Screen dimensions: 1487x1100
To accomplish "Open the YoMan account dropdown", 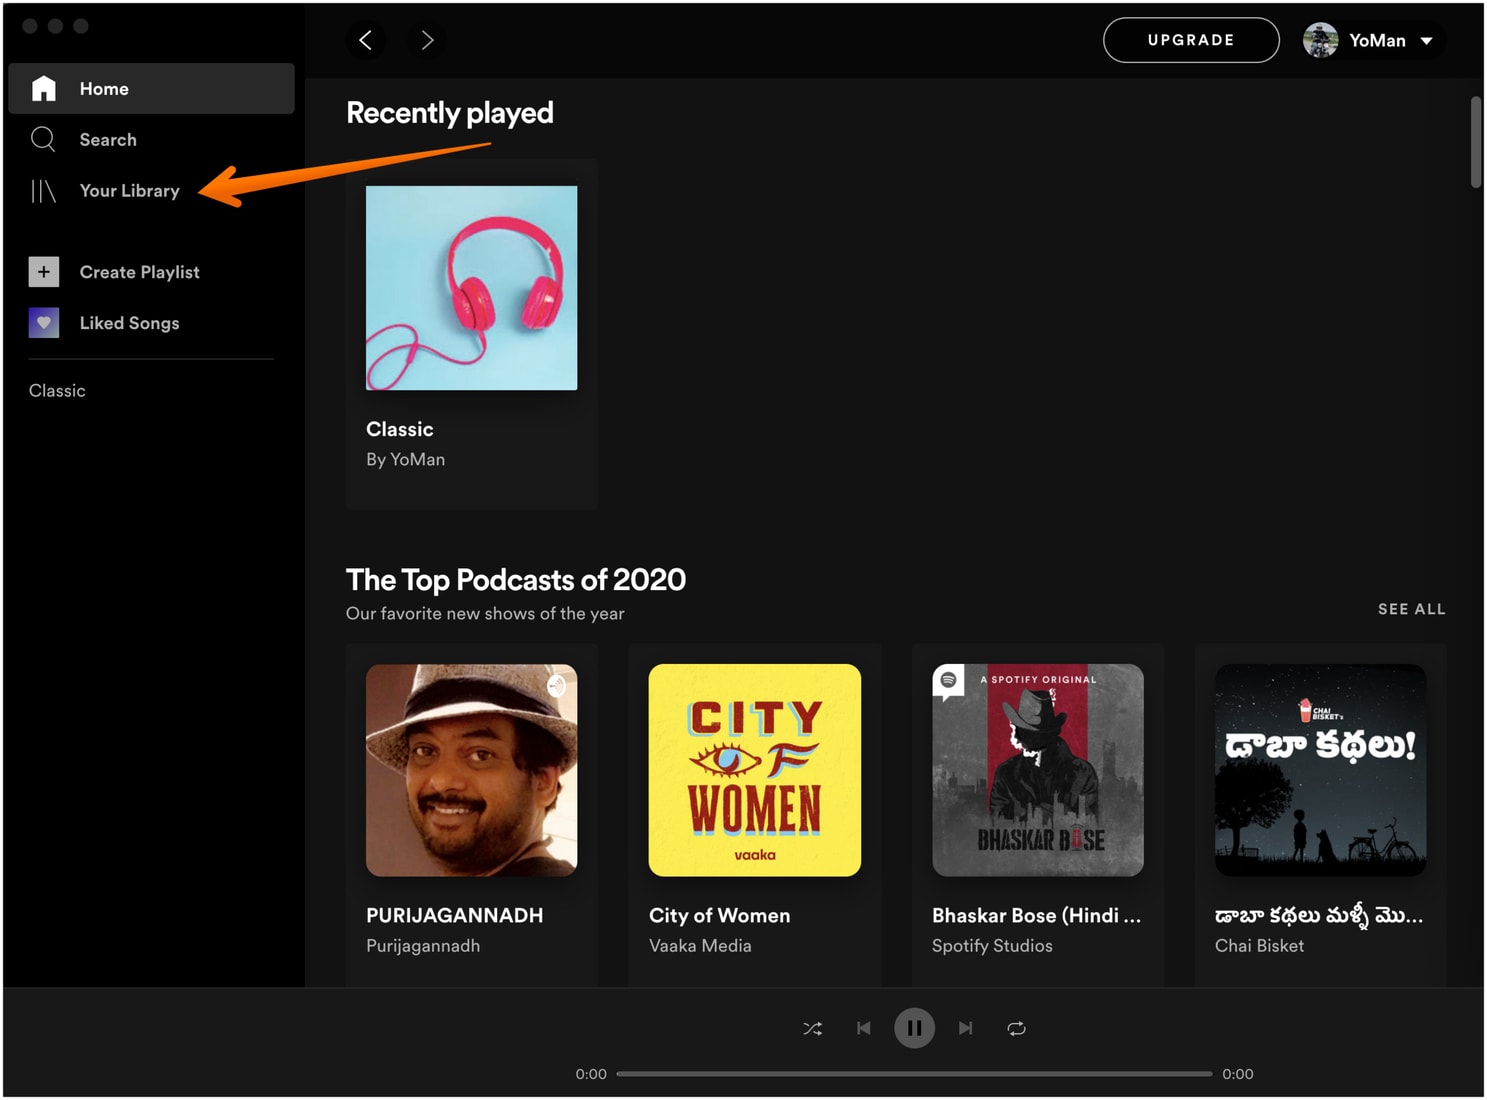I will (x=1372, y=40).
